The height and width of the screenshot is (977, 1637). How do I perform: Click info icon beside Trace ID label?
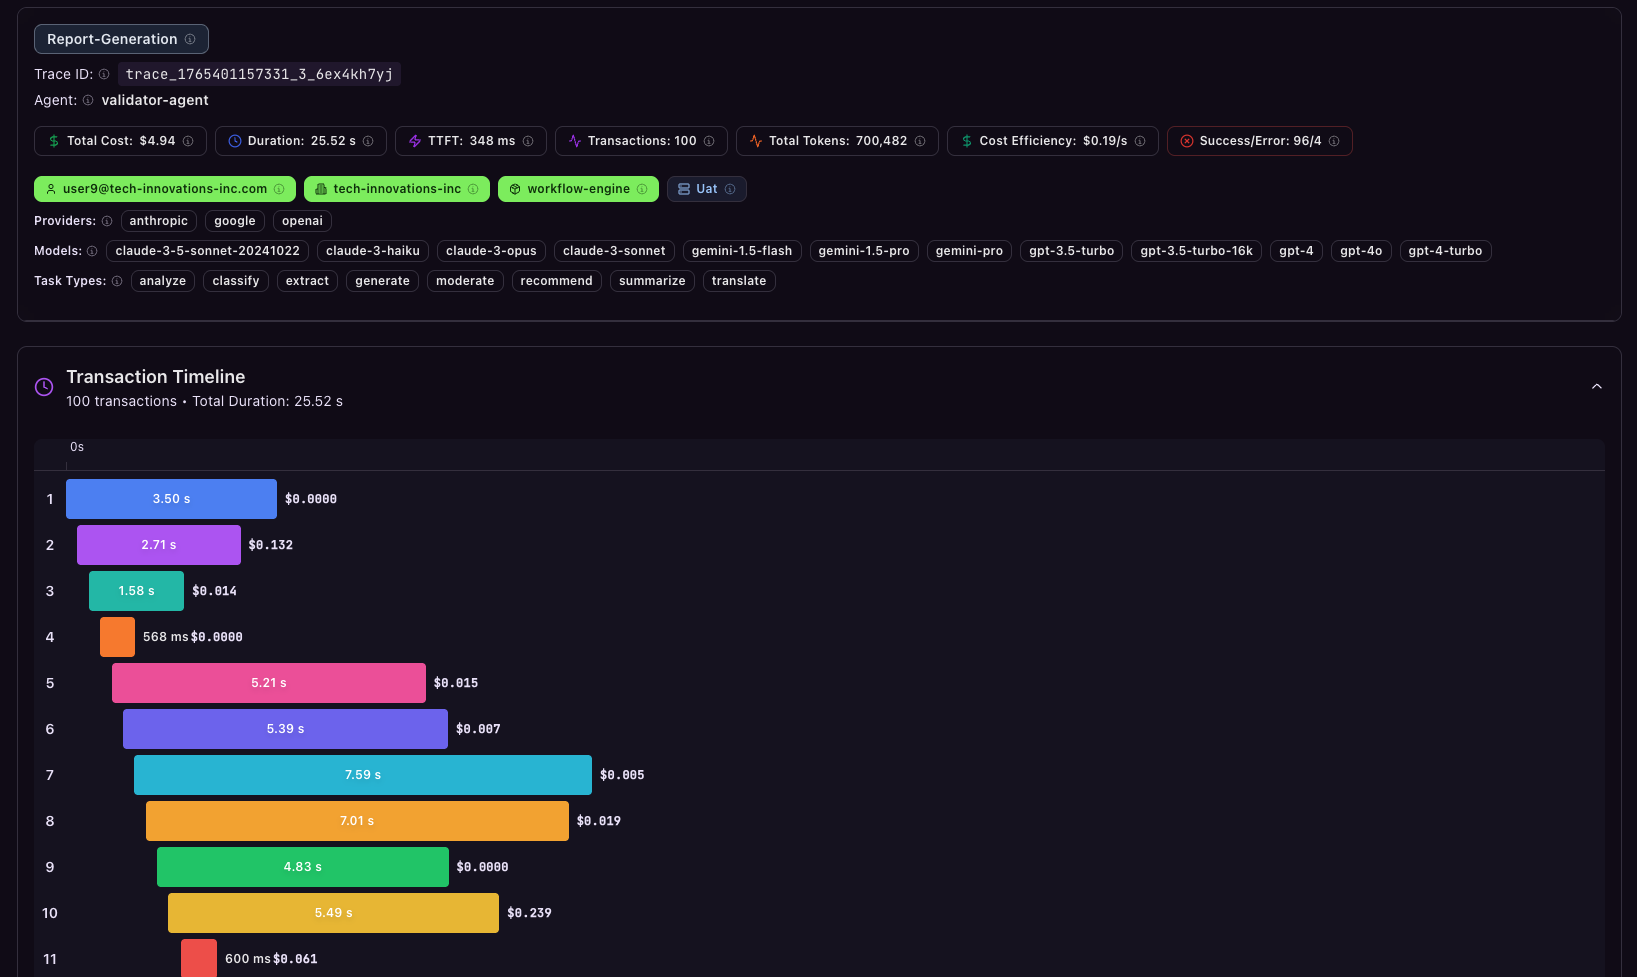click(104, 74)
